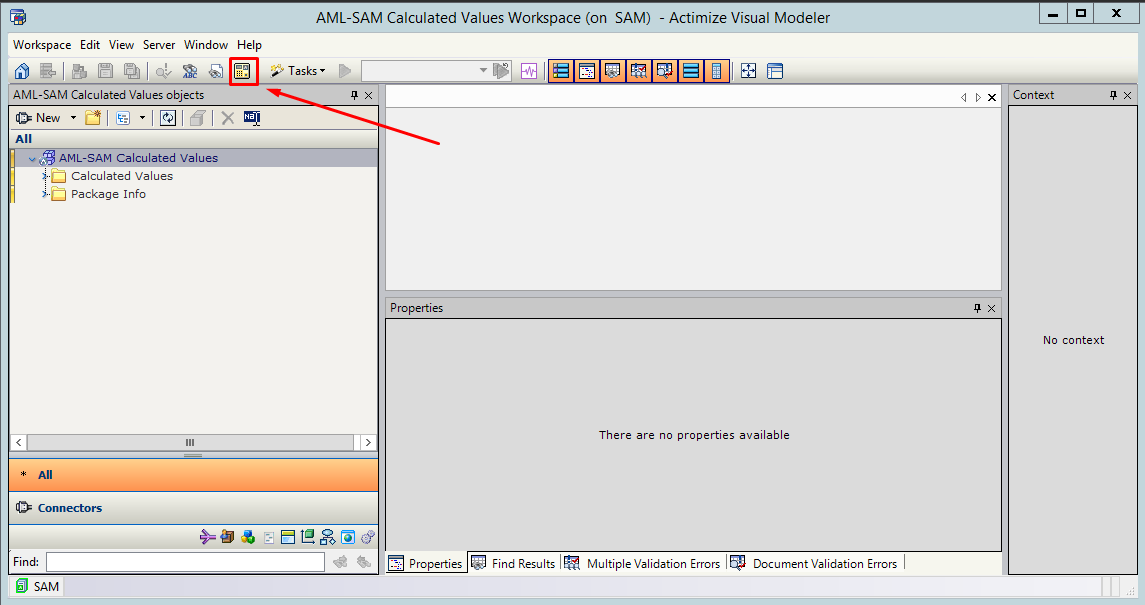Toggle the Properties pane toolbar button
The image size is (1145, 605).
pos(586,71)
